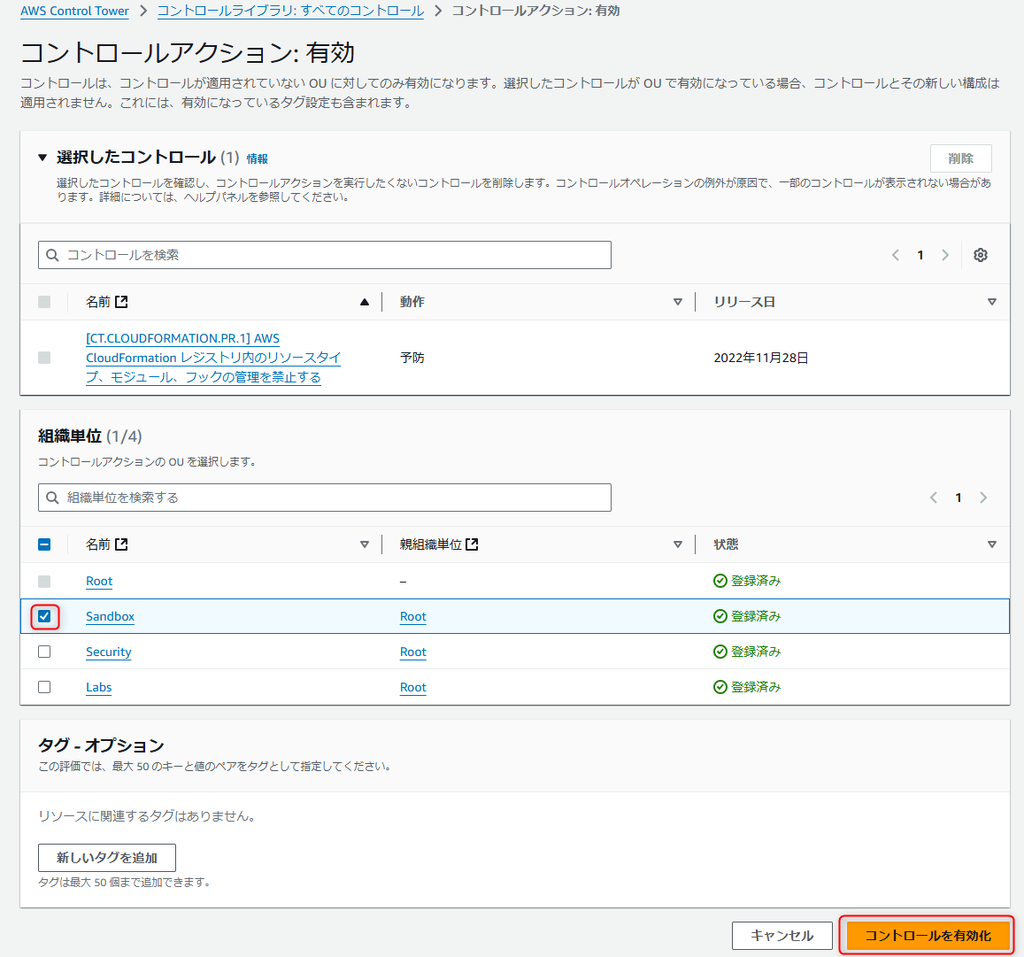Click the 登録済み check icon on the Sandbox row
1024x957 pixels.
pyautogui.click(x=720, y=616)
